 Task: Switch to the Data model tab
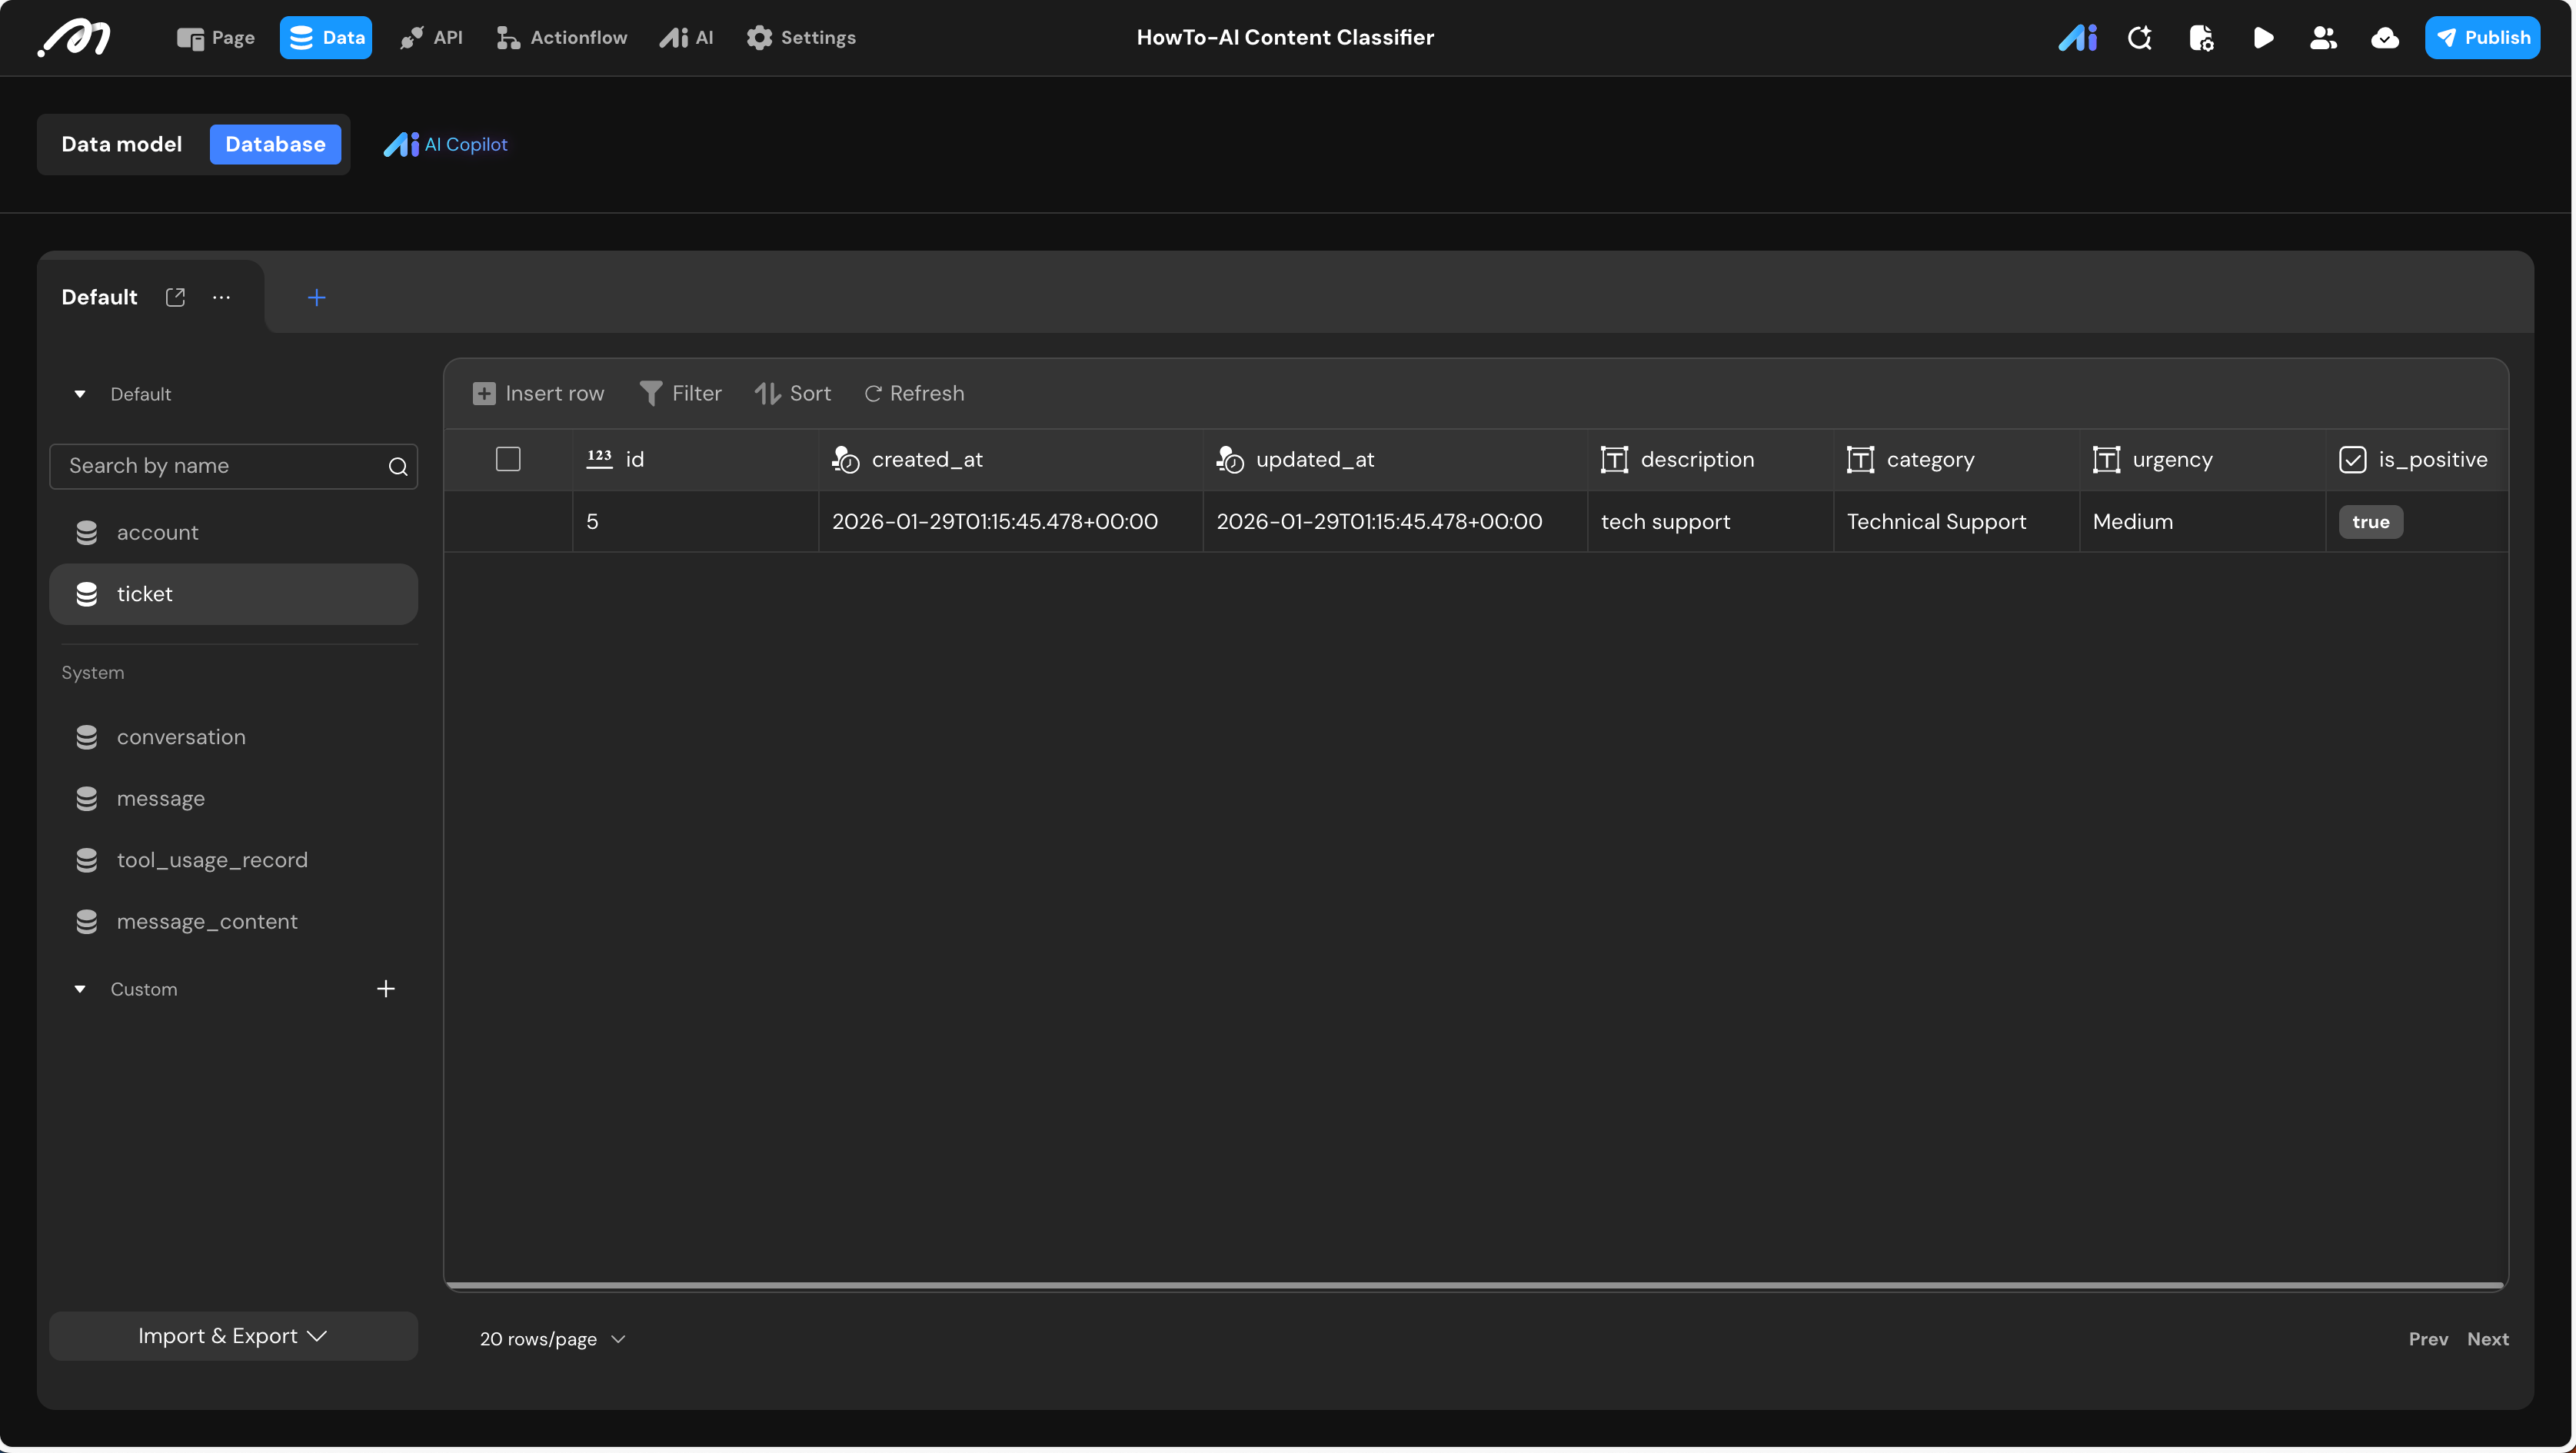[122, 144]
